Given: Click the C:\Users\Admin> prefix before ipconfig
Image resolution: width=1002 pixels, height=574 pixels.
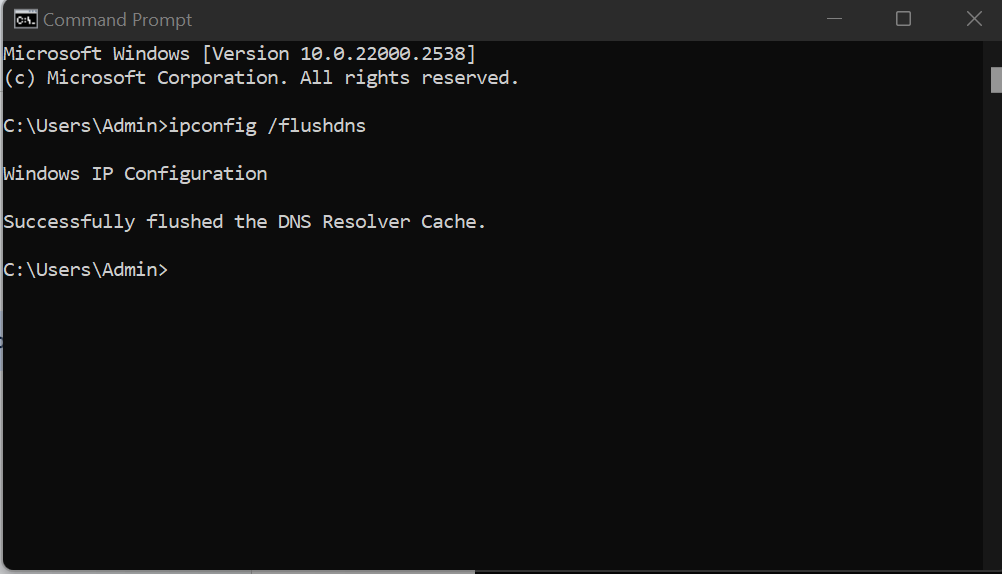Looking at the screenshot, I should tap(85, 126).
